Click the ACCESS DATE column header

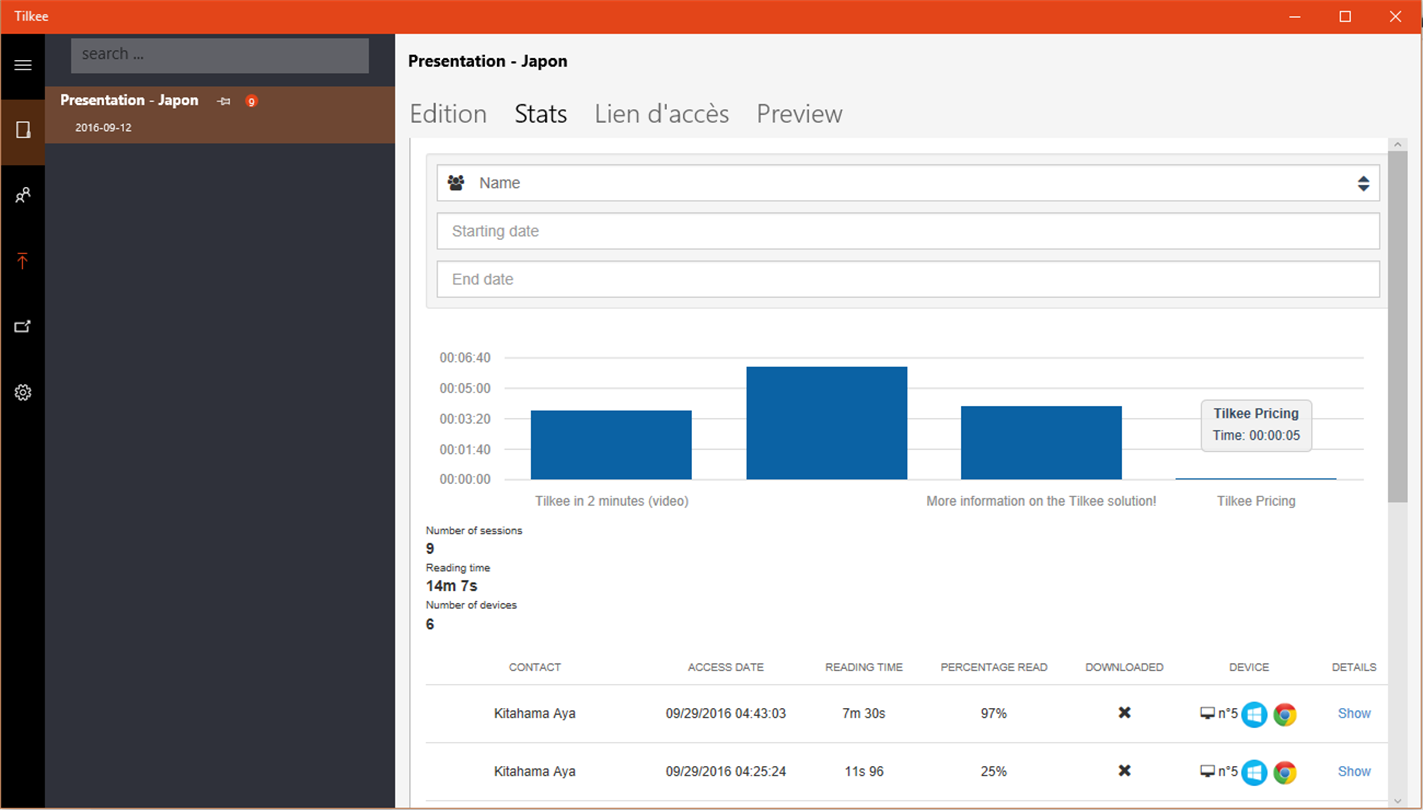tap(725, 667)
